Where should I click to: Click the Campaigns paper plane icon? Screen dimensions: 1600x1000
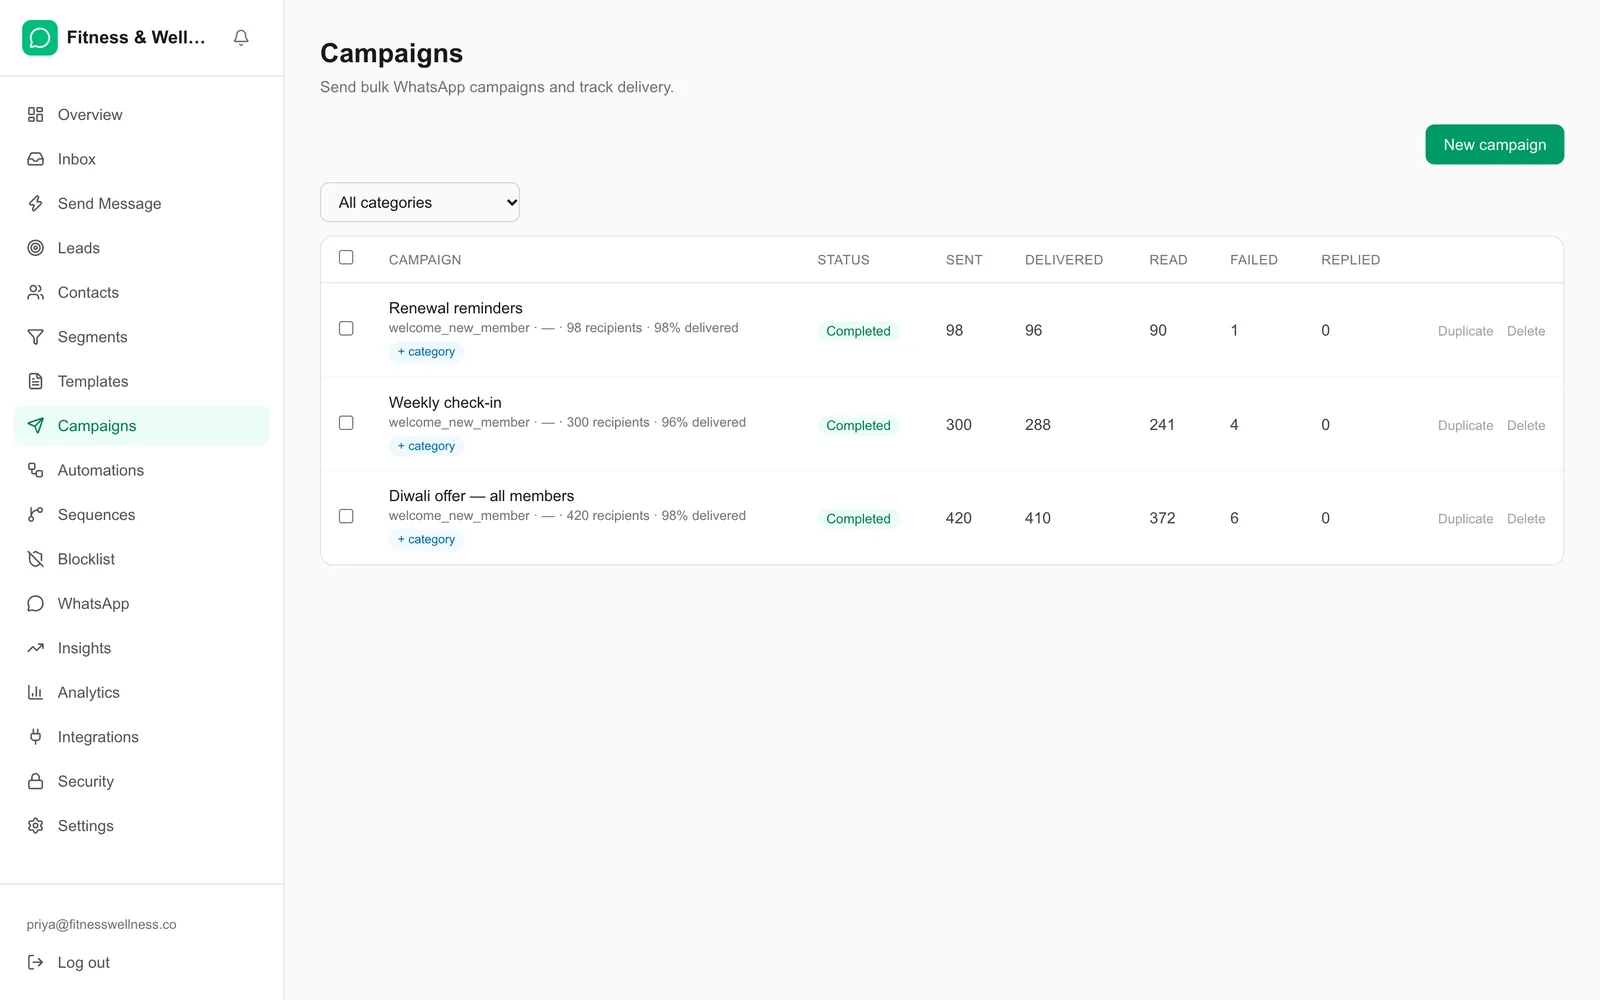36,426
